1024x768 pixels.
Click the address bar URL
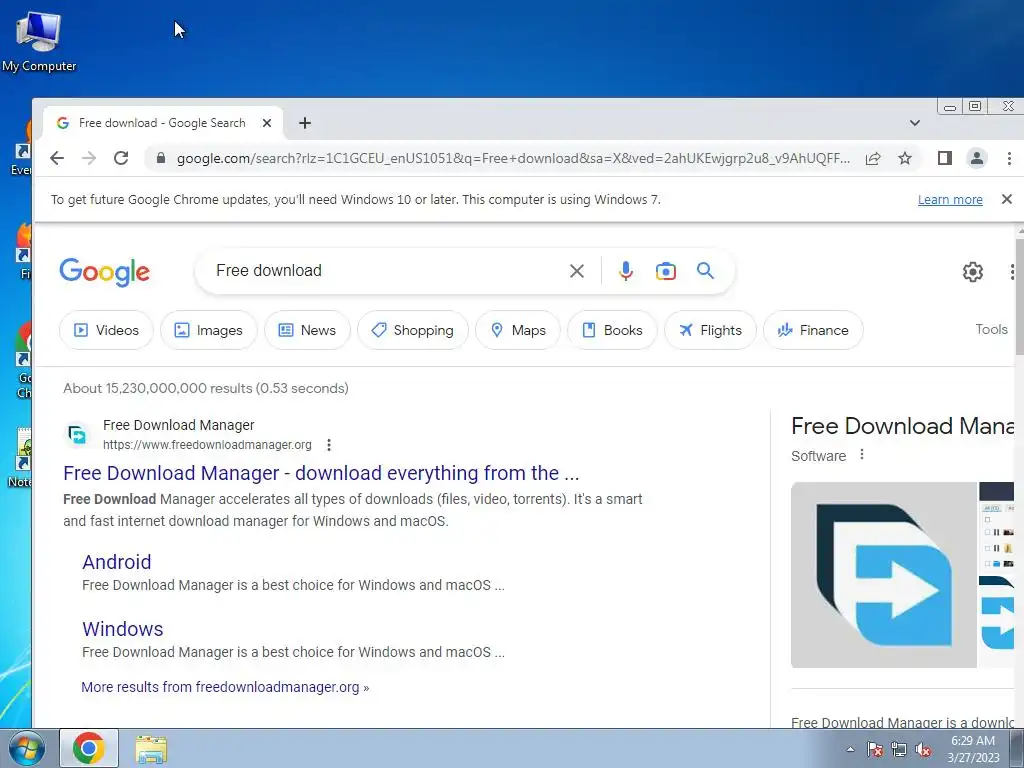pyautogui.click(x=513, y=158)
